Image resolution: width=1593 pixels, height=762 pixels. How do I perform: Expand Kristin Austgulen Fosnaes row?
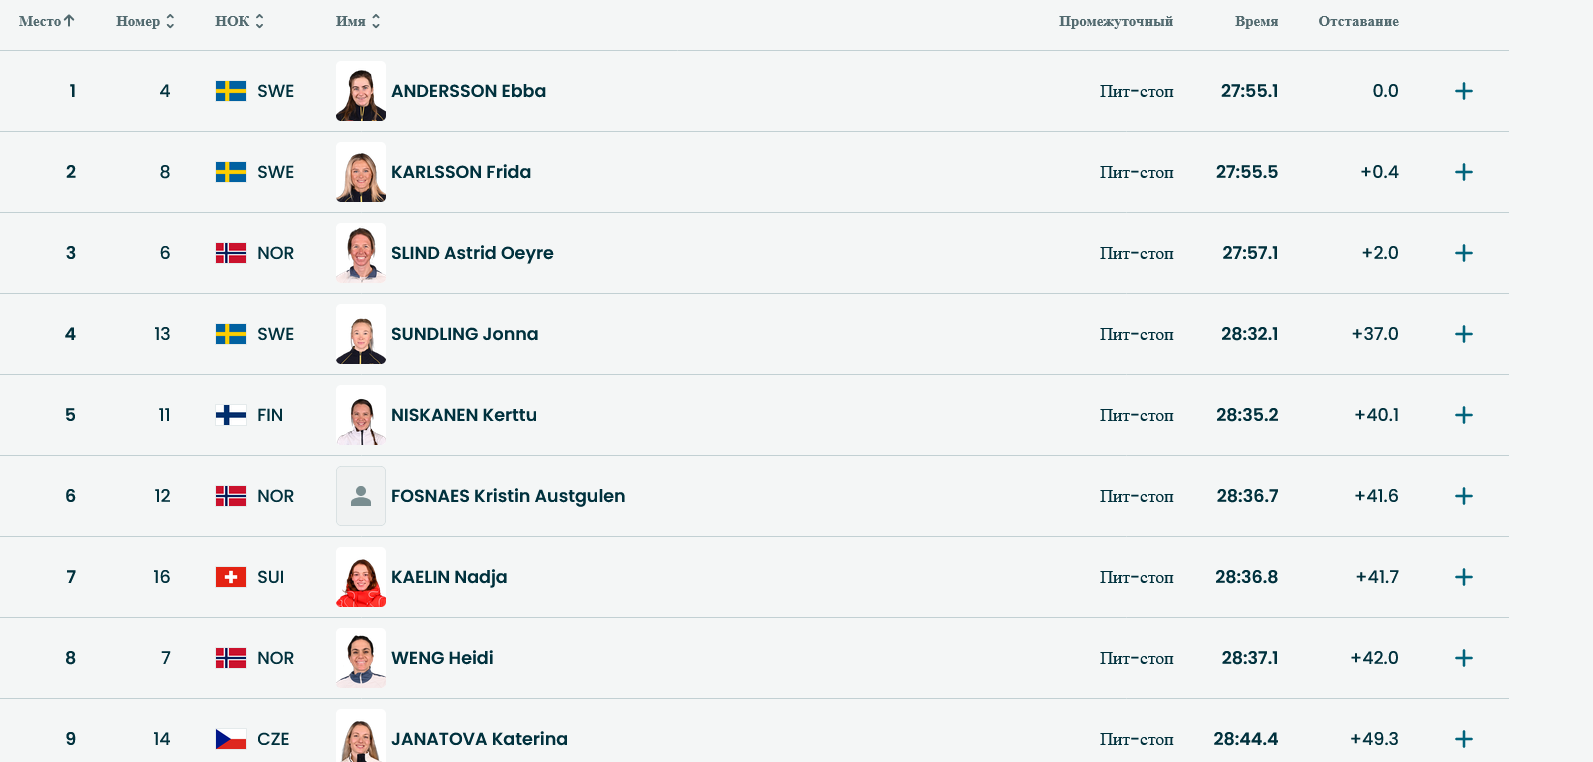1463,496
